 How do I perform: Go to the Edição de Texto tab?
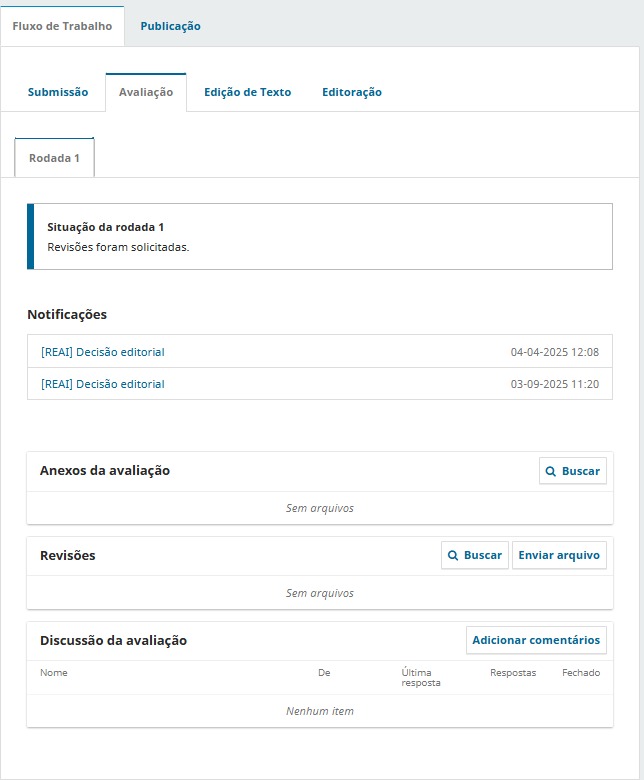click(247, 92)
